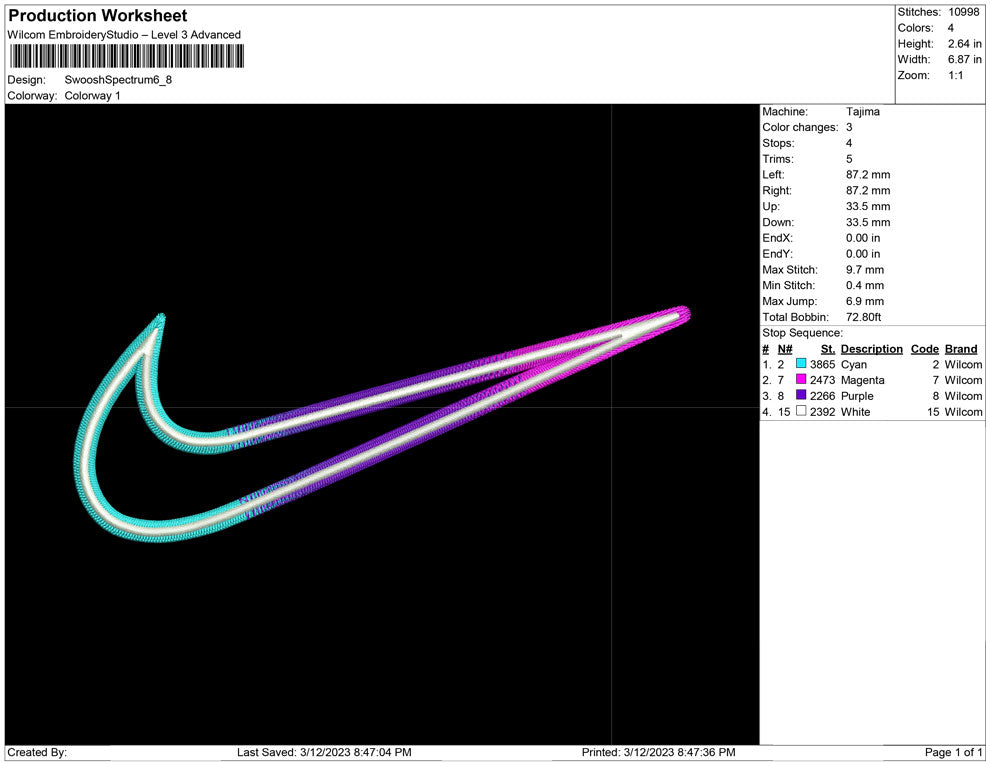Click the Height value '2.64 in'
990x762 pixels.
(964, 44)
